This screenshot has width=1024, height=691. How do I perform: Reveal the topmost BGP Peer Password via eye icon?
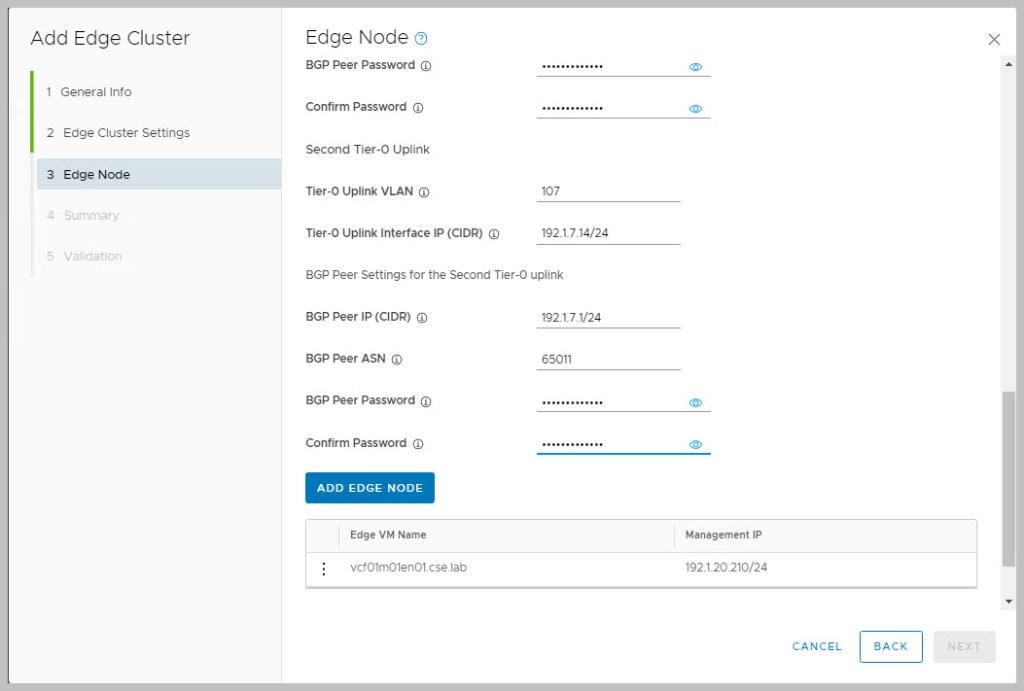pyautogui.click(x=696, y=67)
